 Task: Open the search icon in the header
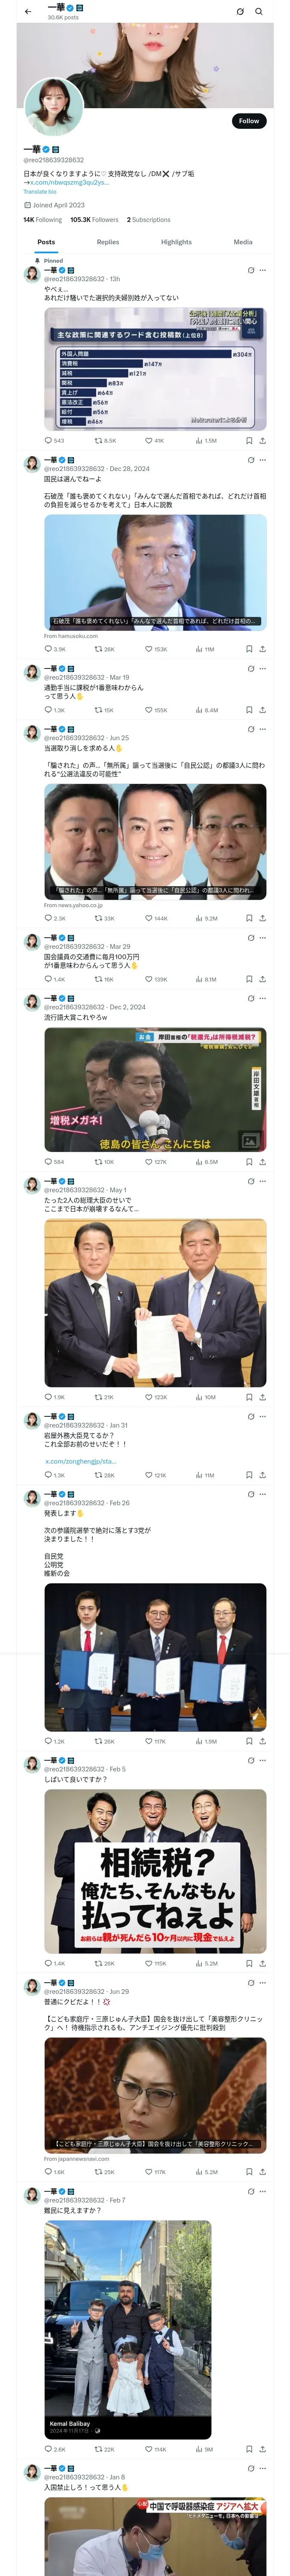pos(259,12)
